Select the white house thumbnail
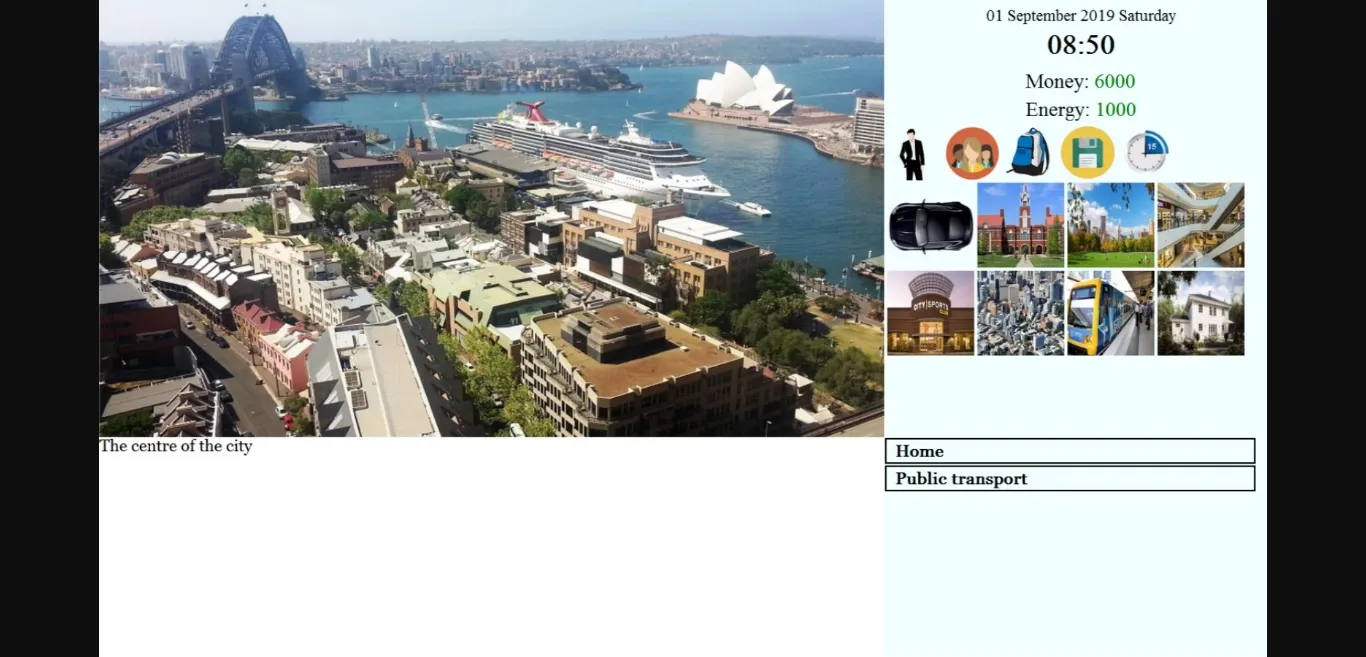Screen dimensions: 1366x657 [1201, 313]
